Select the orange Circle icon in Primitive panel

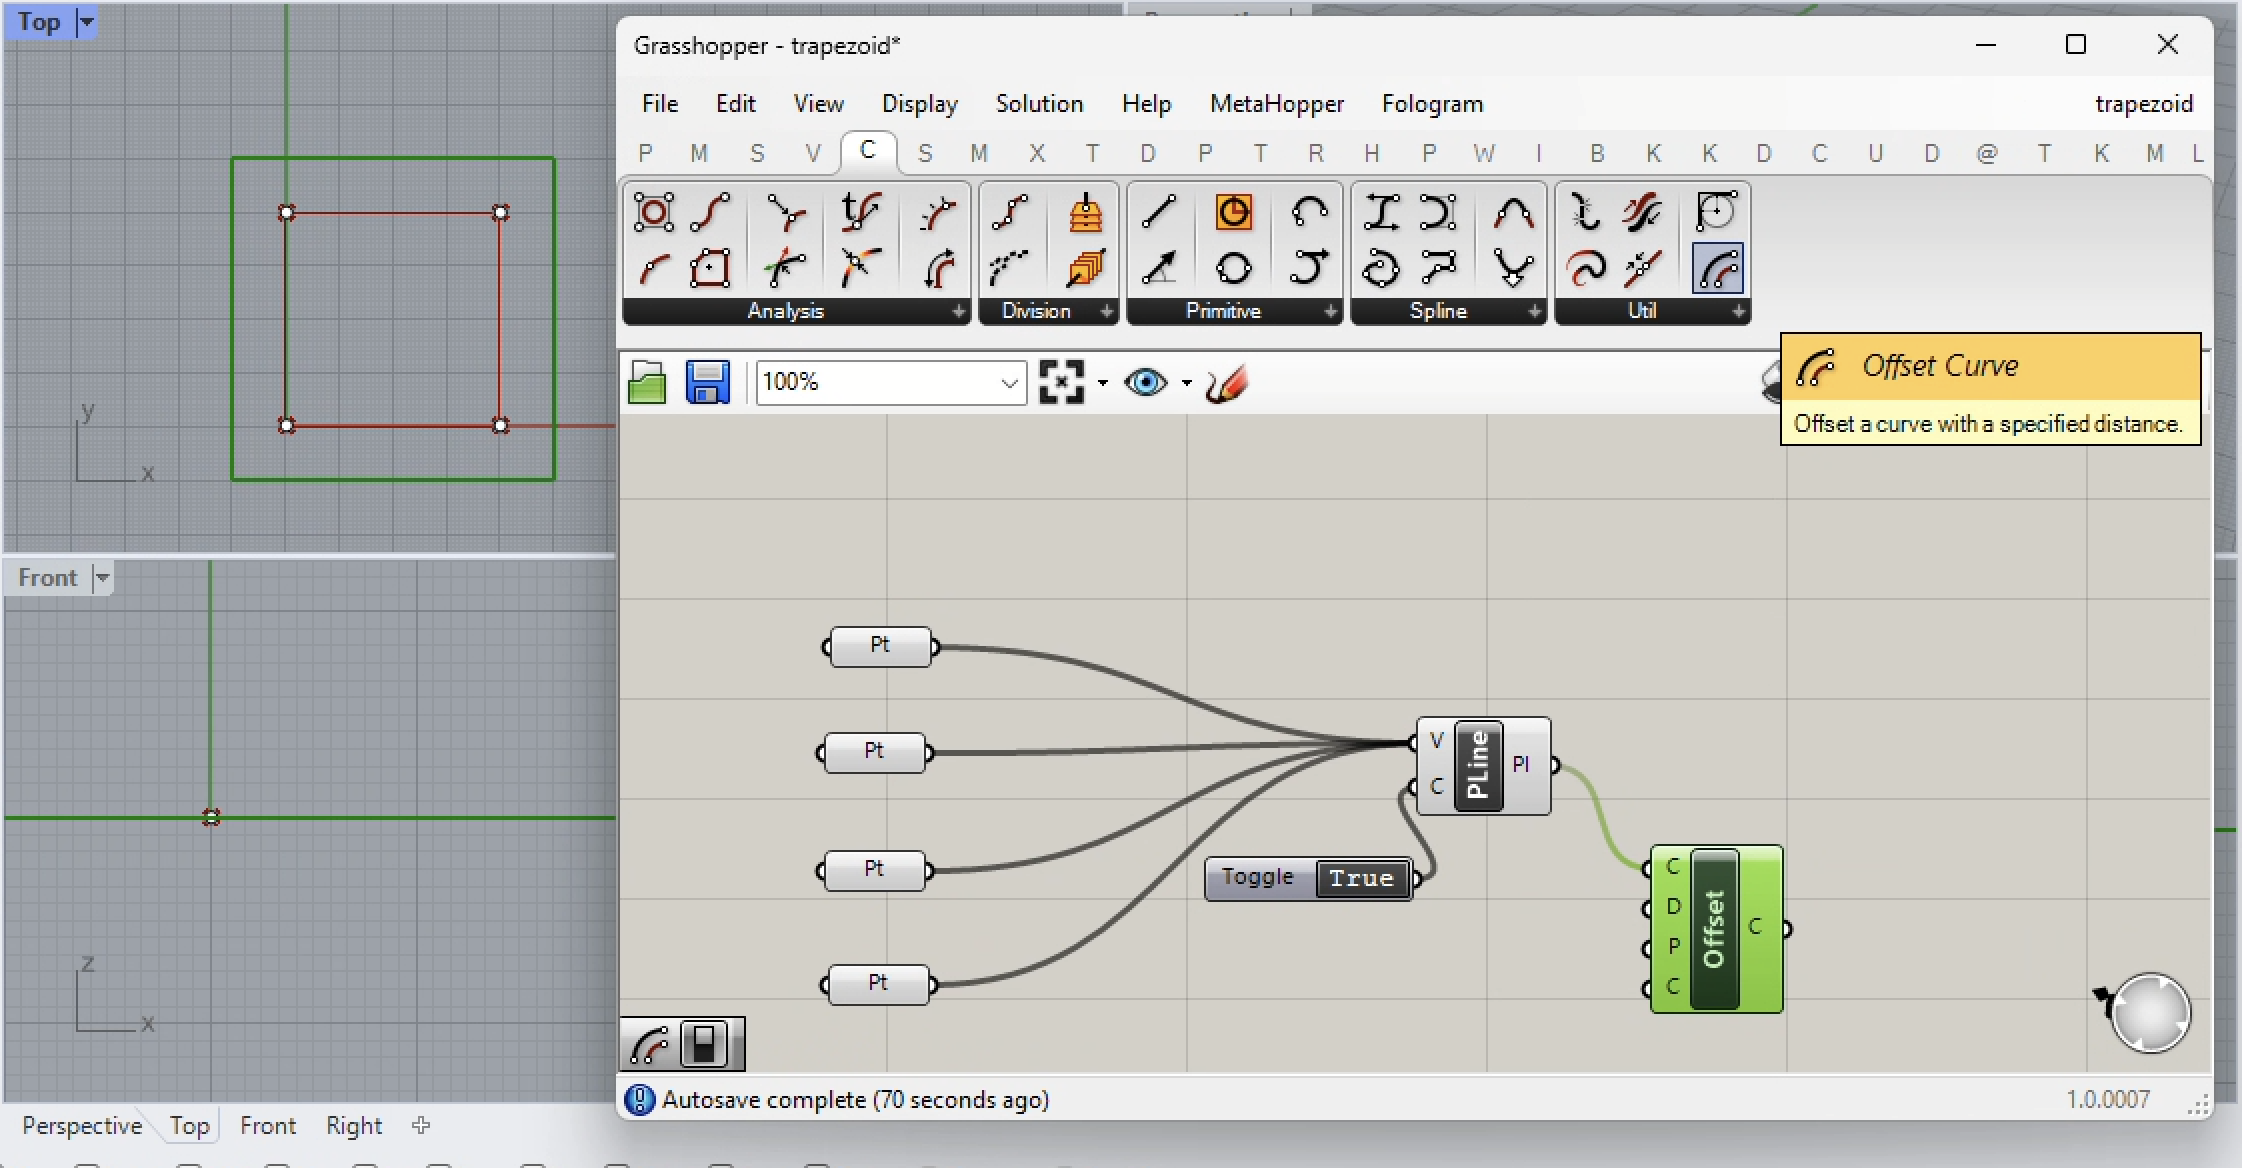1233,212
